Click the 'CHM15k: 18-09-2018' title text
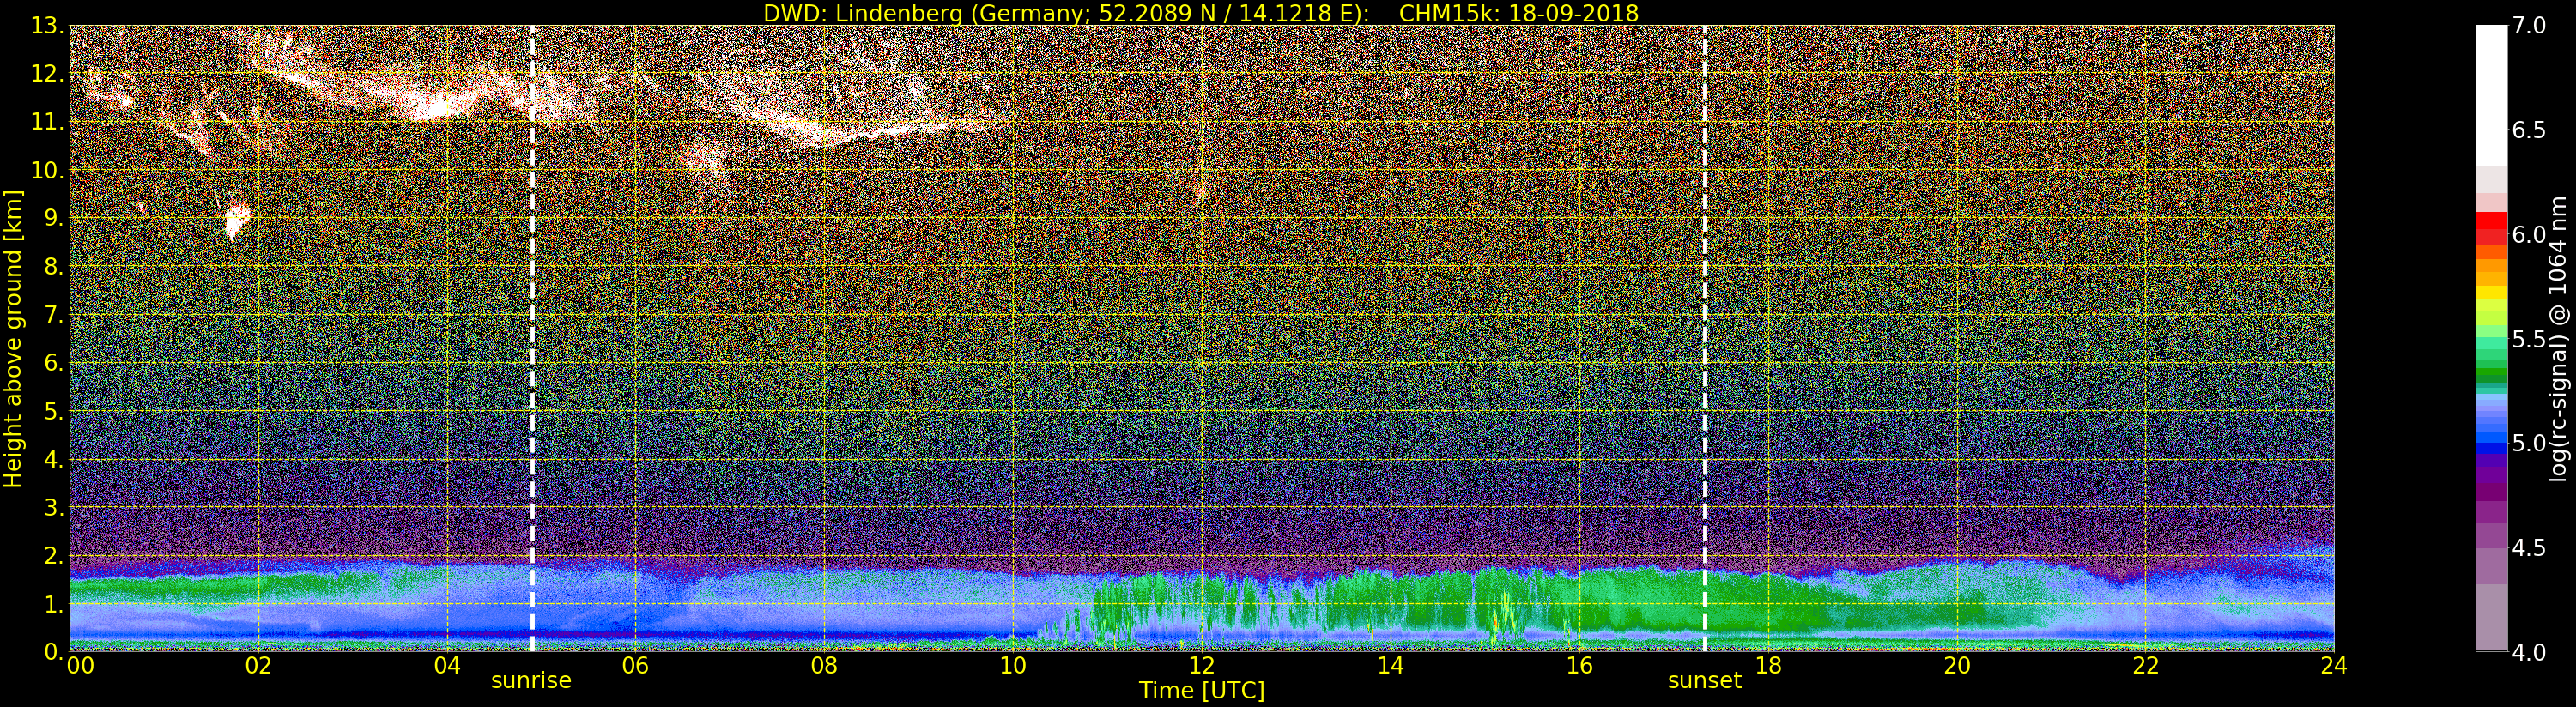 [x=1519, y=13]
